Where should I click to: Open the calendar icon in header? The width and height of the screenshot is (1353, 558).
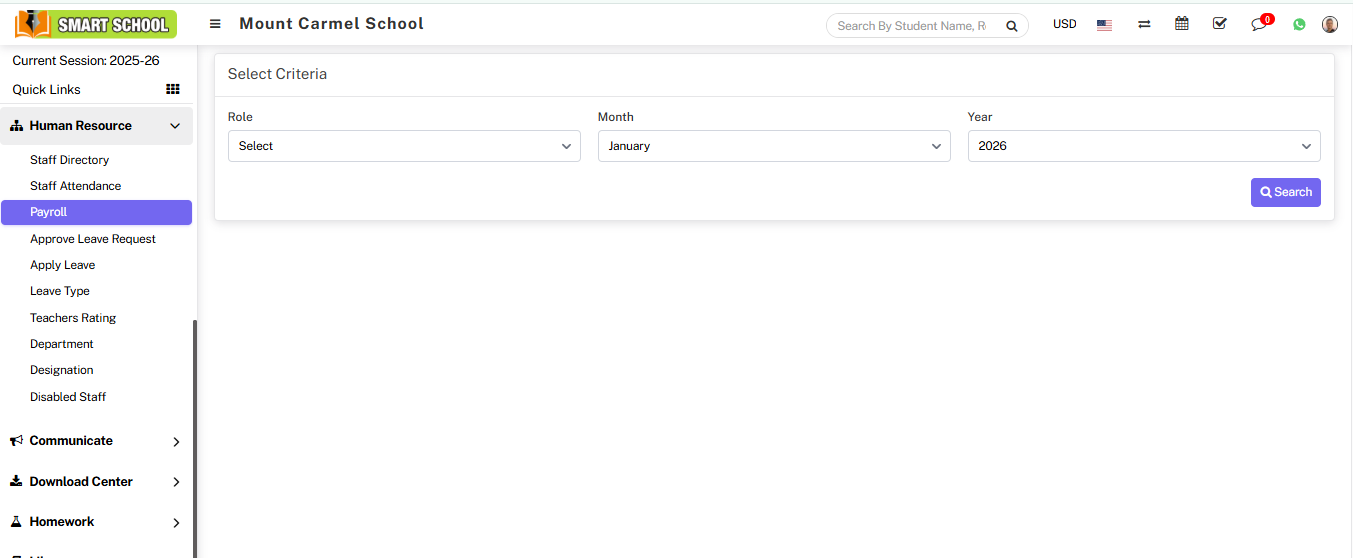point(1182,24)
